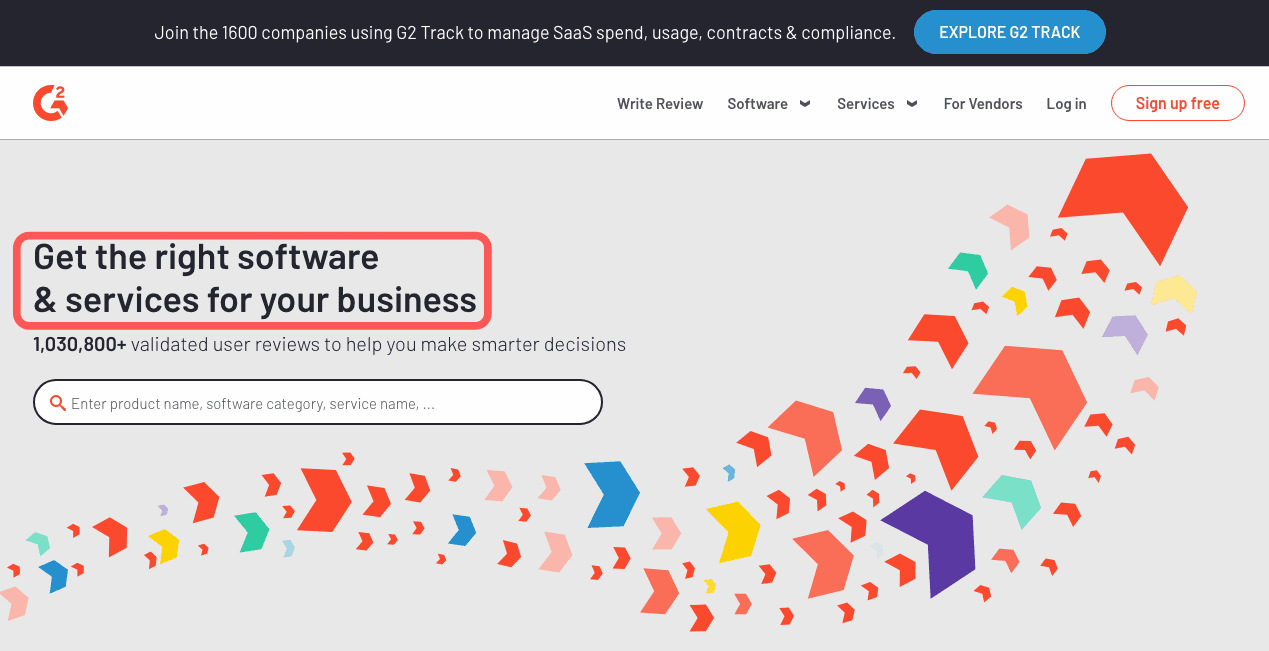Click the G2 Track announcement banner text
Screen dimensions: 1269x651
point(525,32)
